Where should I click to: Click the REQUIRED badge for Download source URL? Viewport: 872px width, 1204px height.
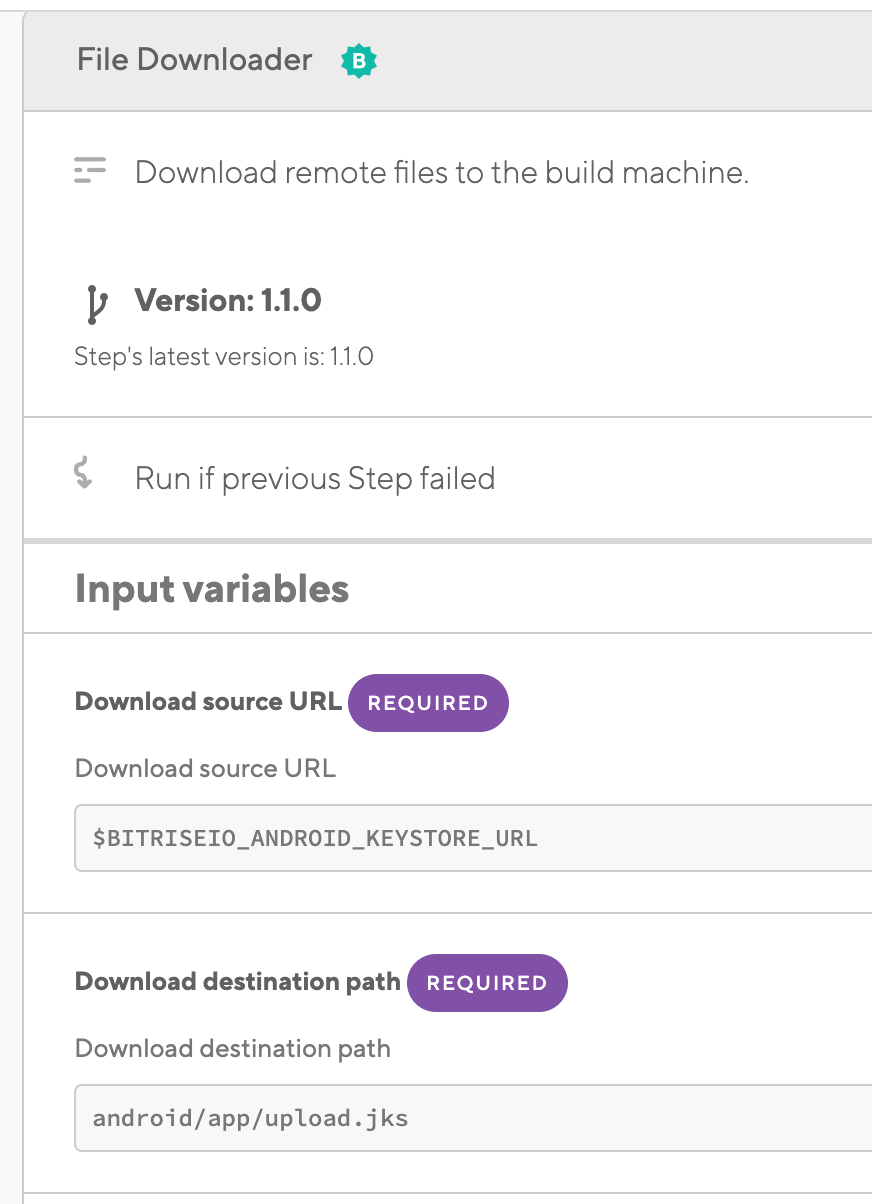pos(428,702)
